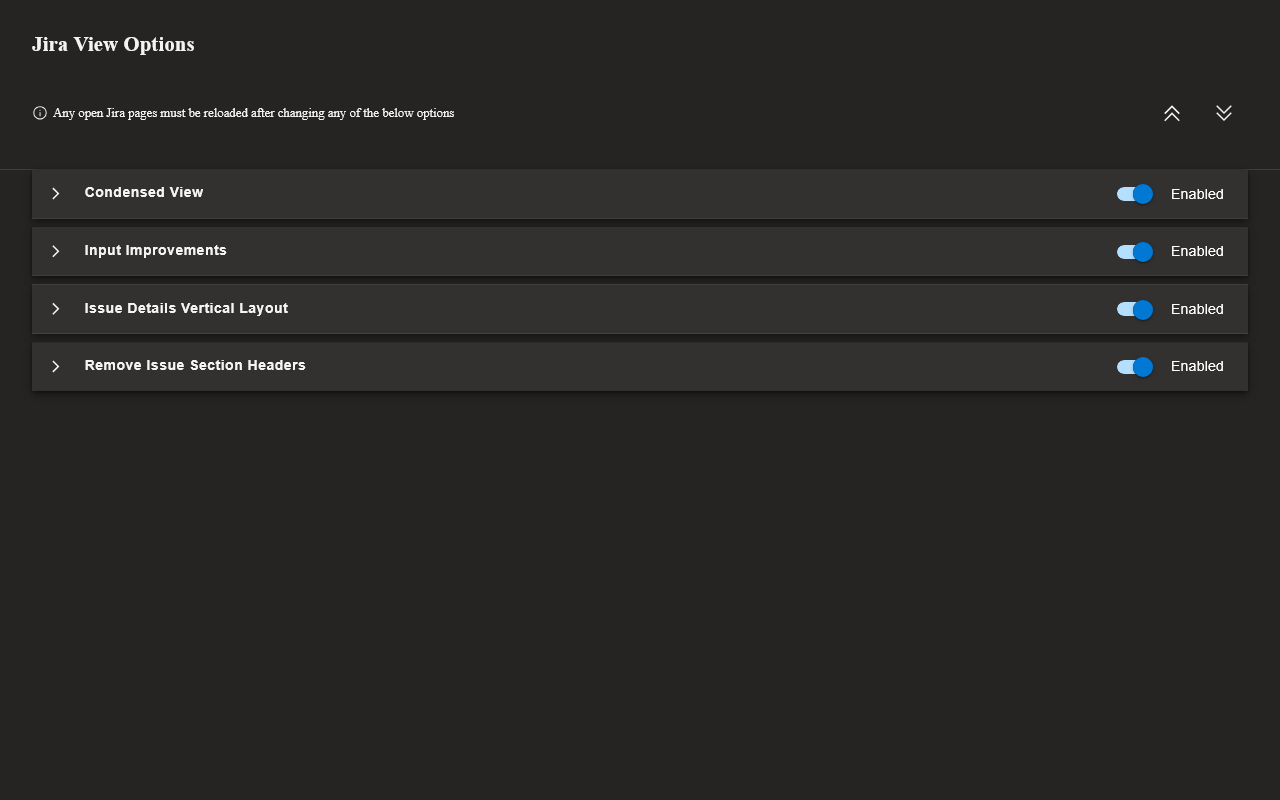The image size is (1280, 800).
Task: Disable the Condensed View toggle
Action: point(1134,194)
